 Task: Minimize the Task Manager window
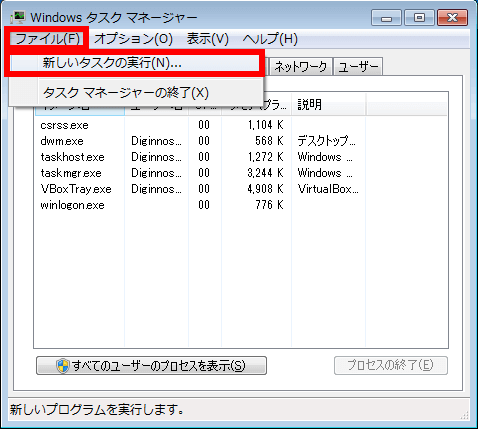(387, 17)
